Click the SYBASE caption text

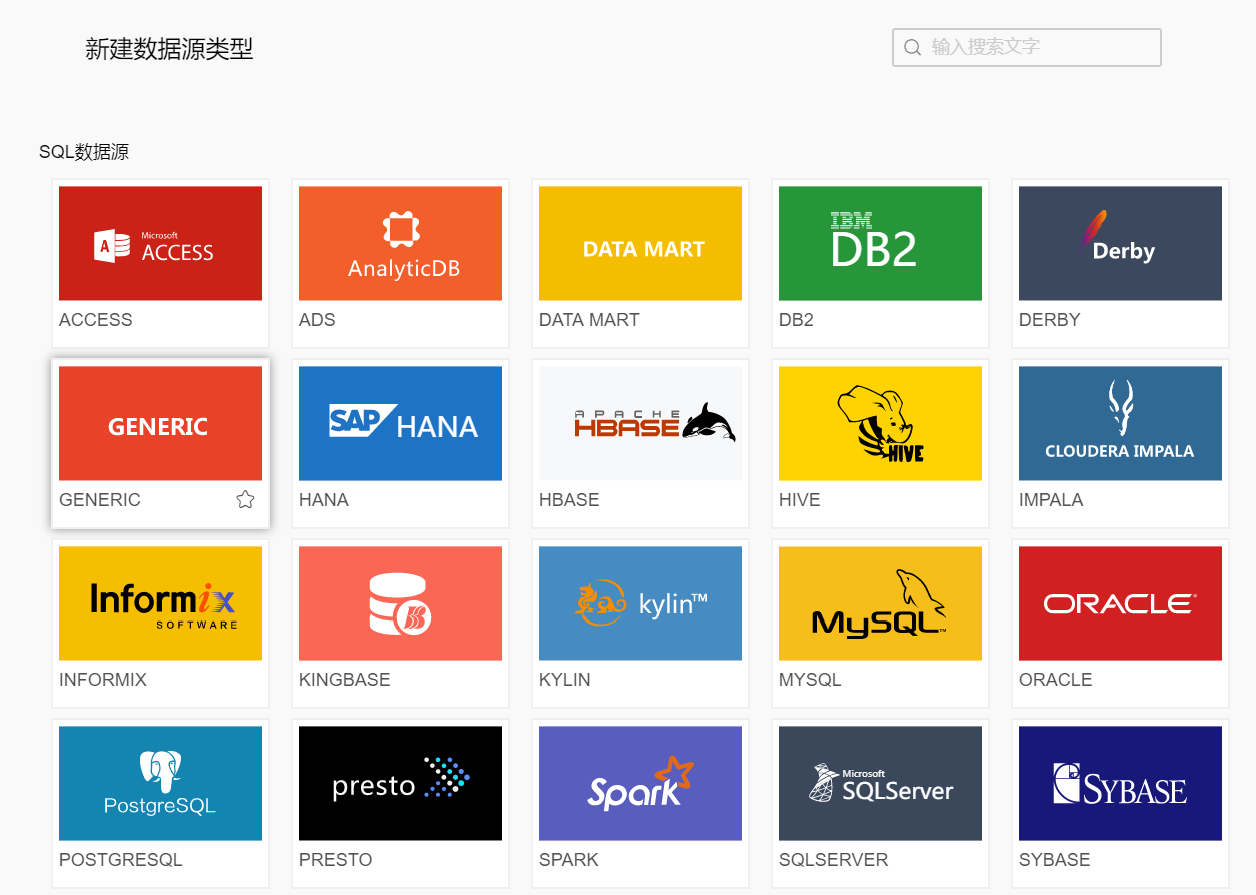(1055, 860)
